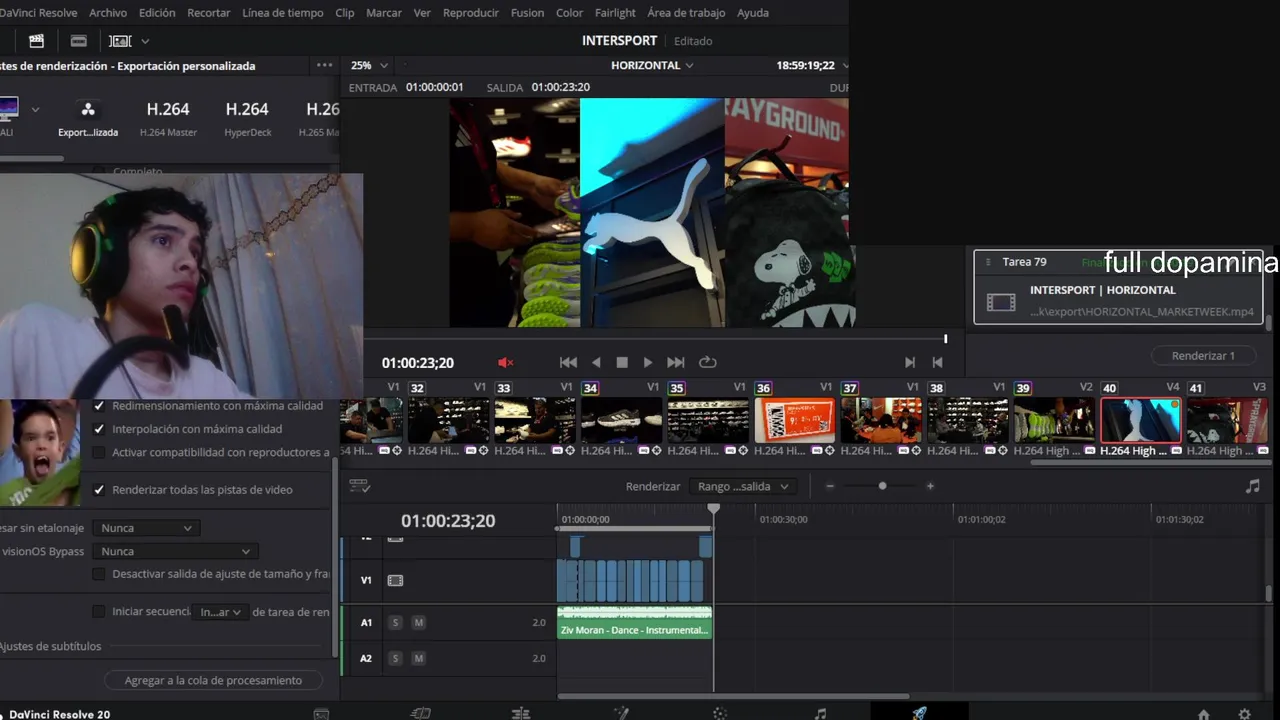The image size is (1280, 720).
Task: Click the Home project manager icon
Action: click(1204, 714)
